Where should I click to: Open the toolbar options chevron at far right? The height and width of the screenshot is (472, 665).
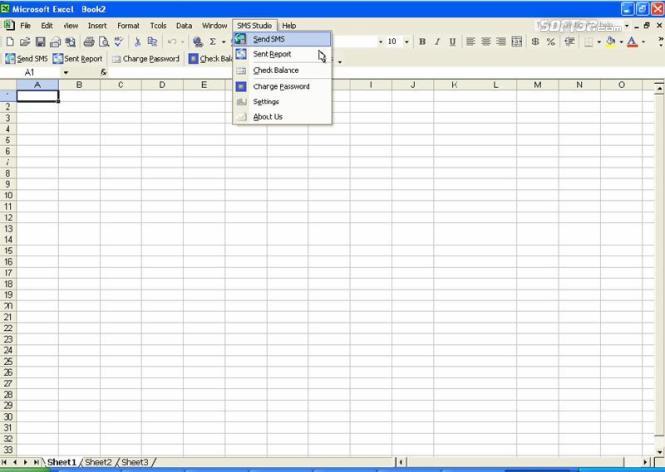(x=660, y=42)
